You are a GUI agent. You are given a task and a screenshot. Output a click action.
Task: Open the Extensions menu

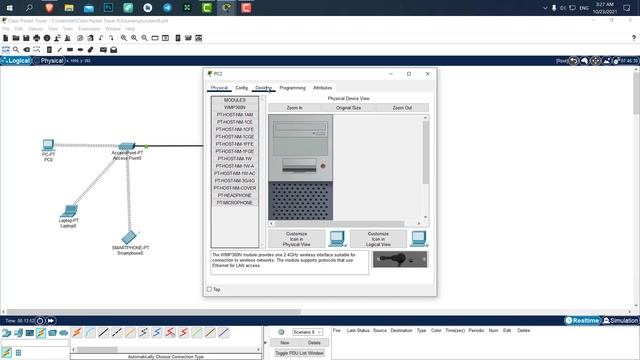tap(89, 29)
